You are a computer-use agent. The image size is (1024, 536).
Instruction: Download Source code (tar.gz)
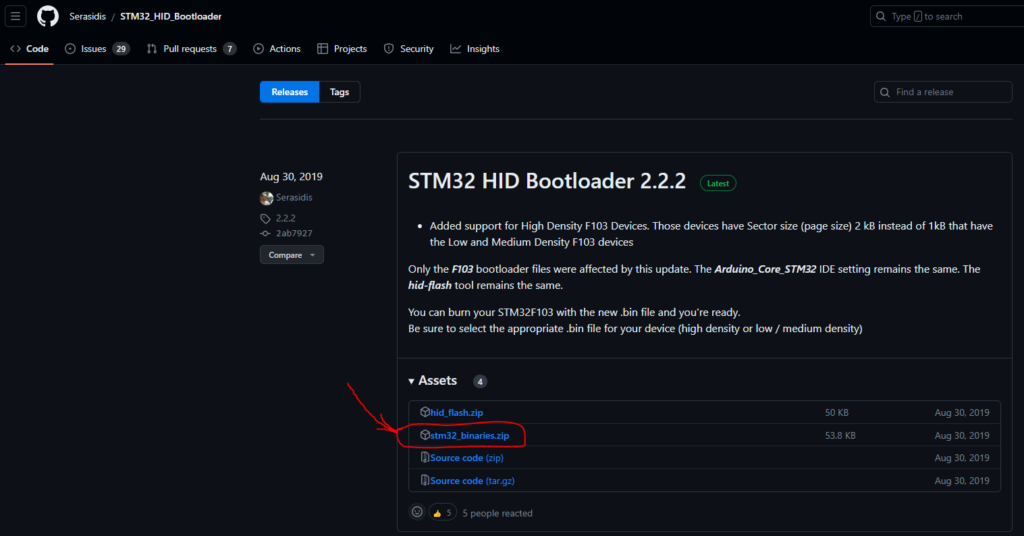[472, 481]
